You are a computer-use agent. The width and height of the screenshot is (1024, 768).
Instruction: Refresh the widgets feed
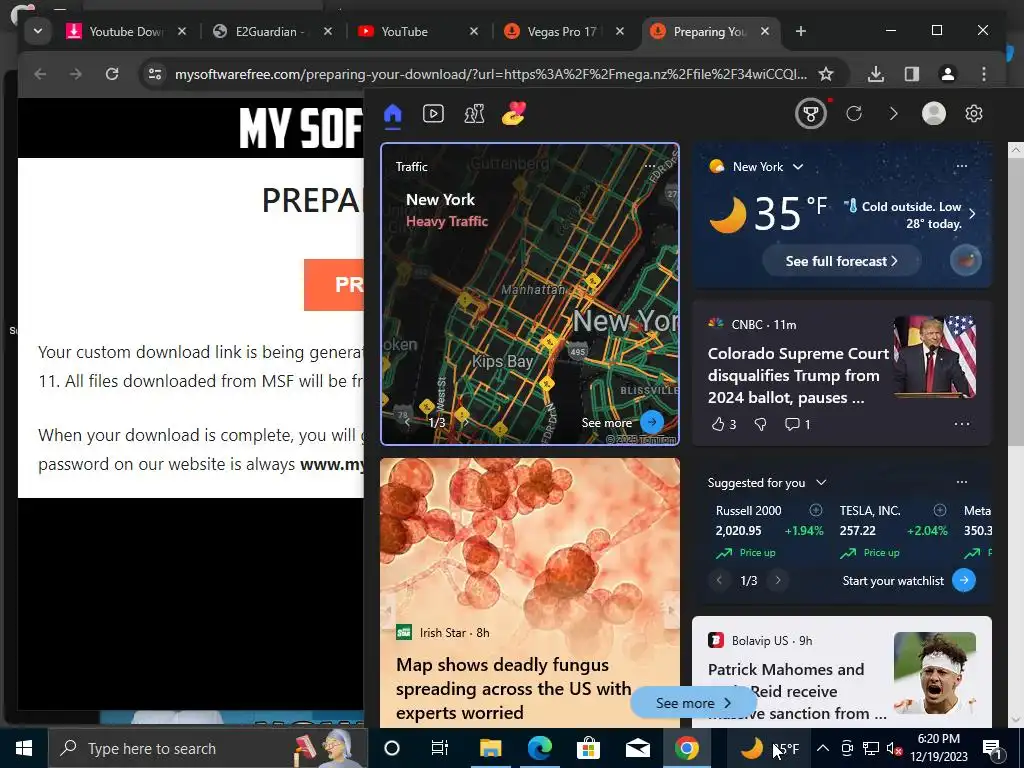click(854, 114)
